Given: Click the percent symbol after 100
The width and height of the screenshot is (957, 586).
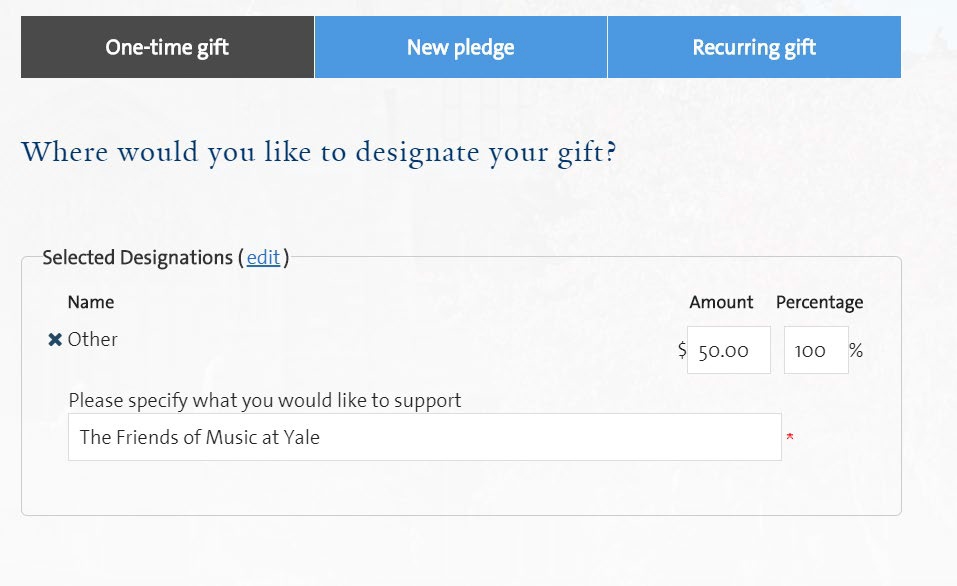Looking at the screenshot, I should coord(856,350).
